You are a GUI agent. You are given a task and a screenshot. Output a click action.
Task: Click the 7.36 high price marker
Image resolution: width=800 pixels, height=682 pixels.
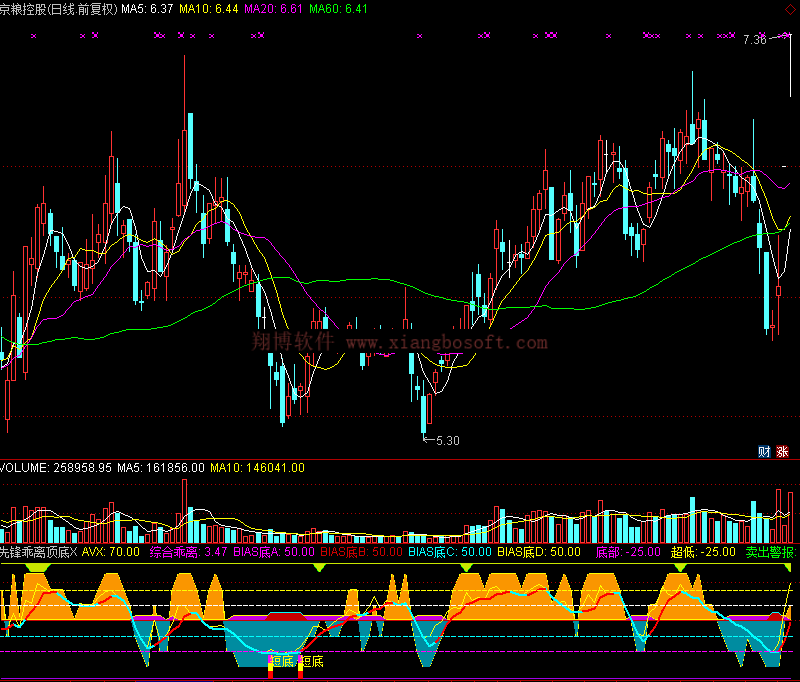[x=755, y=40]
